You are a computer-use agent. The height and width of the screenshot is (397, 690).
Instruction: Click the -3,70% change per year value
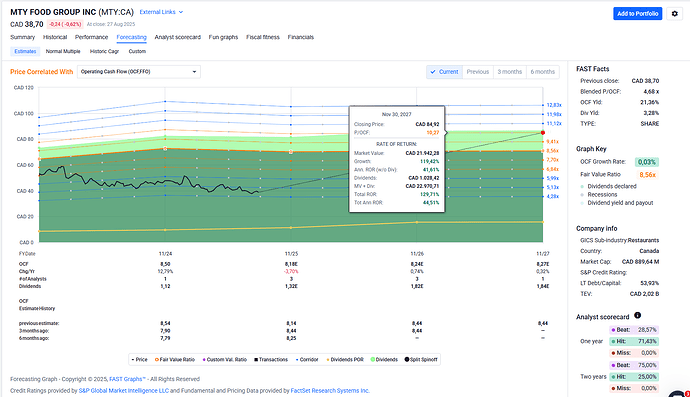pyautogui.click(x=291, y=272)
